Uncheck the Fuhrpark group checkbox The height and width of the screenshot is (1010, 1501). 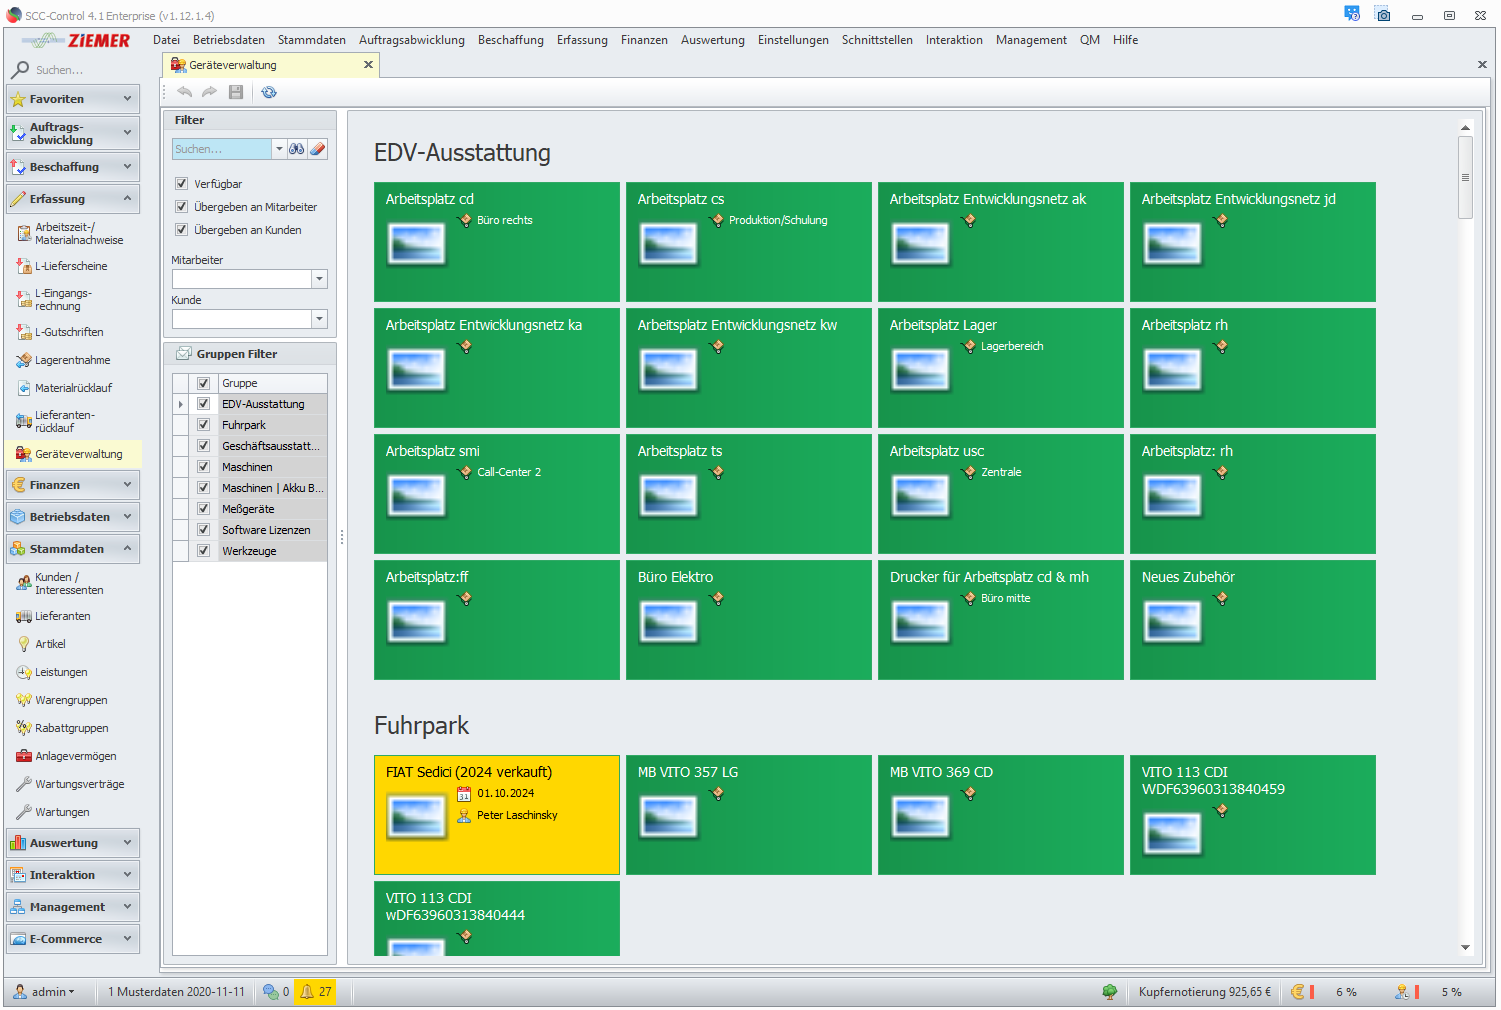[203, 425]
